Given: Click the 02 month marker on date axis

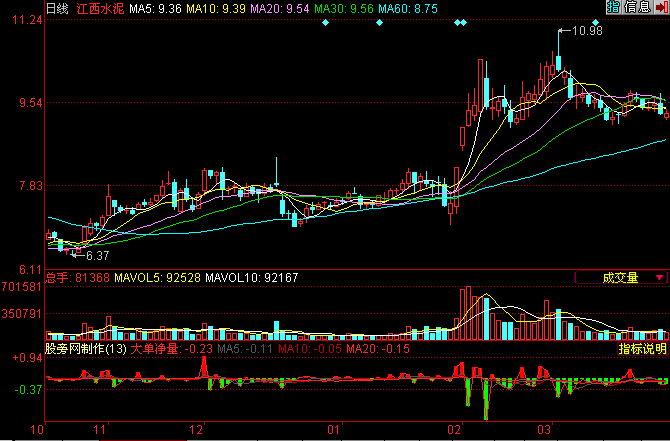Looking at the screenshot, I should click(x=453, y=427).
